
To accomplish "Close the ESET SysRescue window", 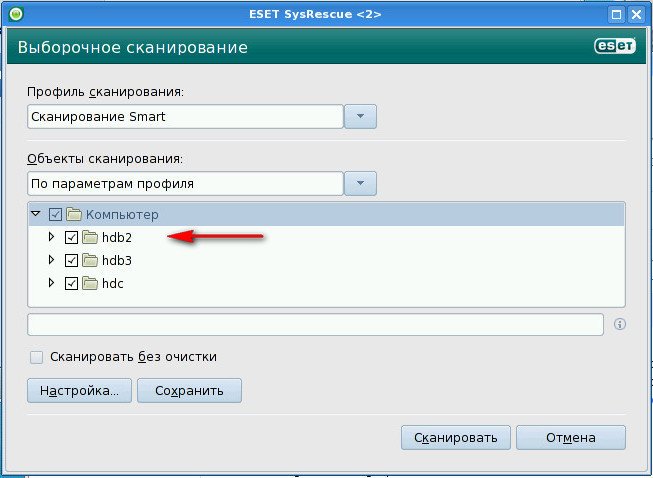I will [x=636, y=15].
